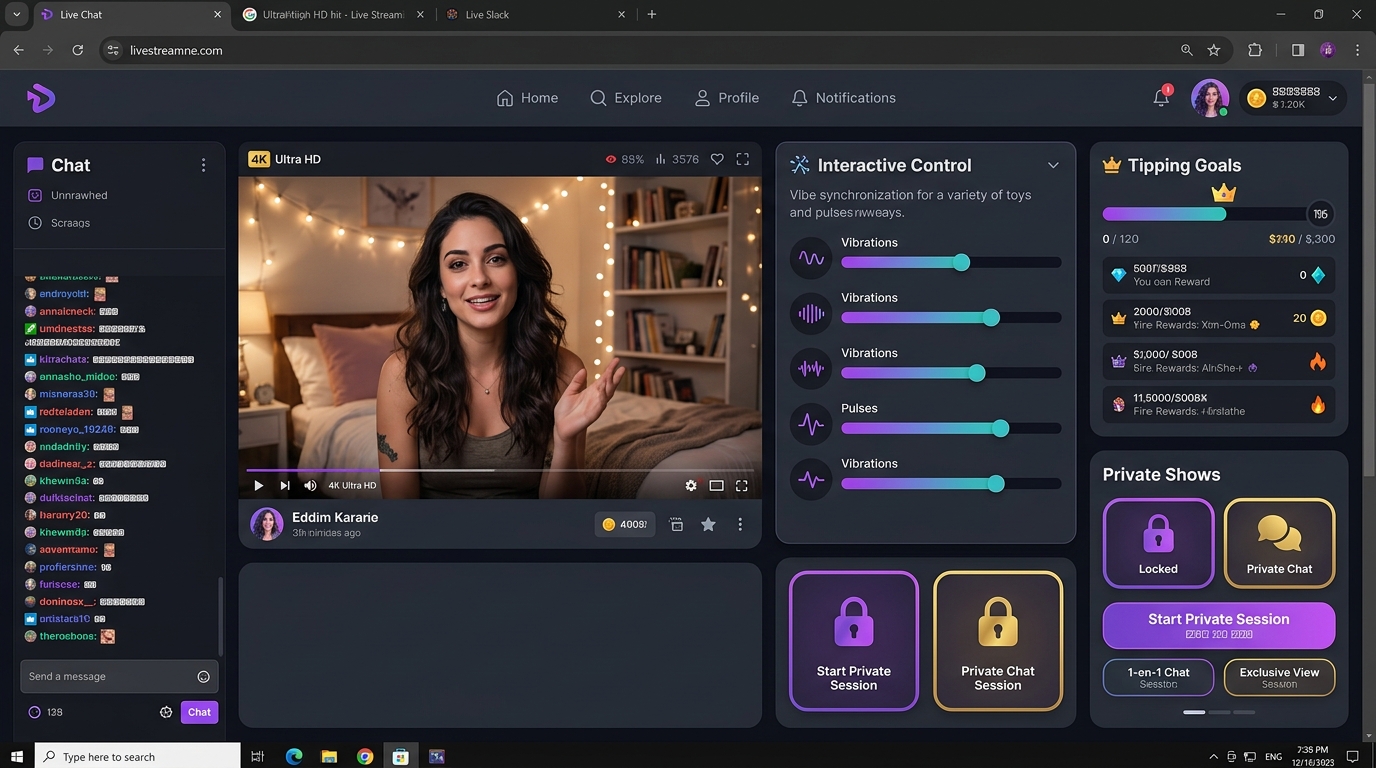Click gold coin icon in the 2000 reward row

[x=1318, y=318]
